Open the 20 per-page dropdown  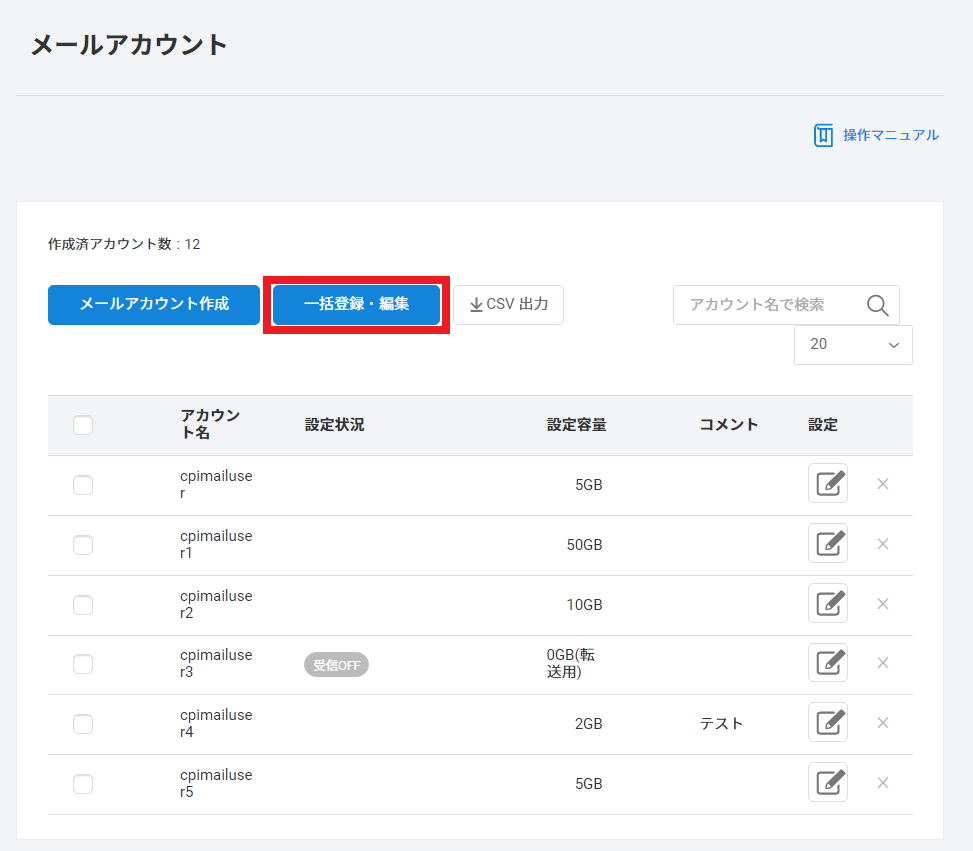click(x=852, y=344)
